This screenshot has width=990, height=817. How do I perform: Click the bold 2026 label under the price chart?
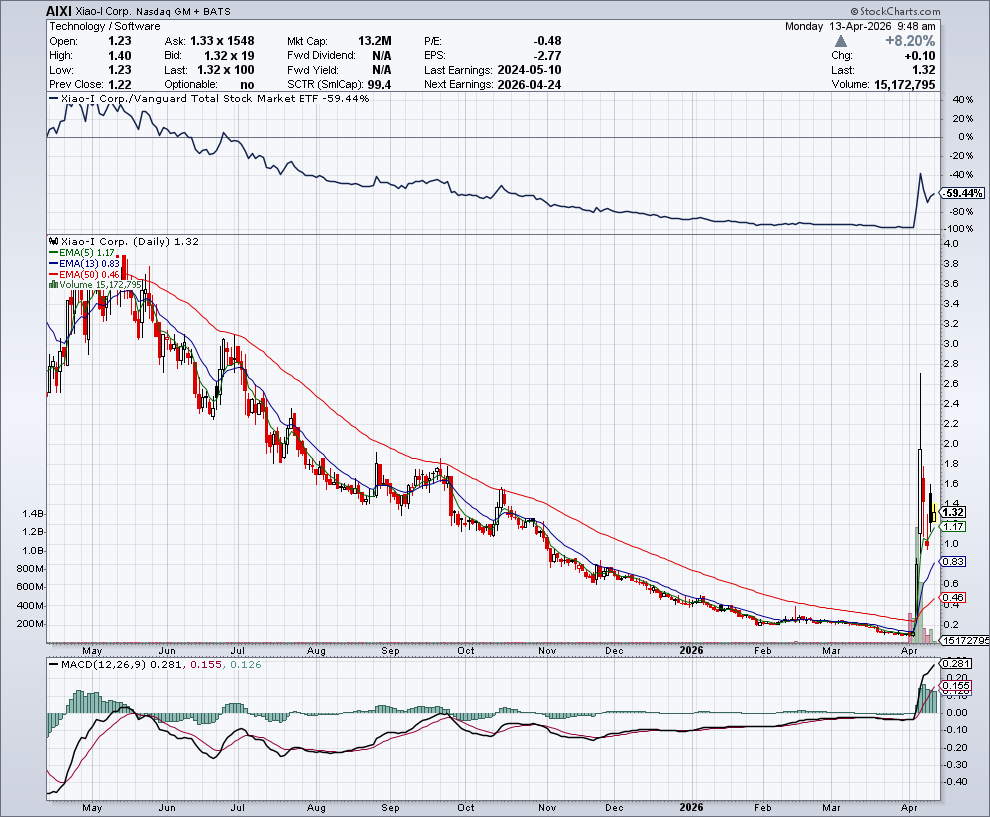[x=691, y=650]
